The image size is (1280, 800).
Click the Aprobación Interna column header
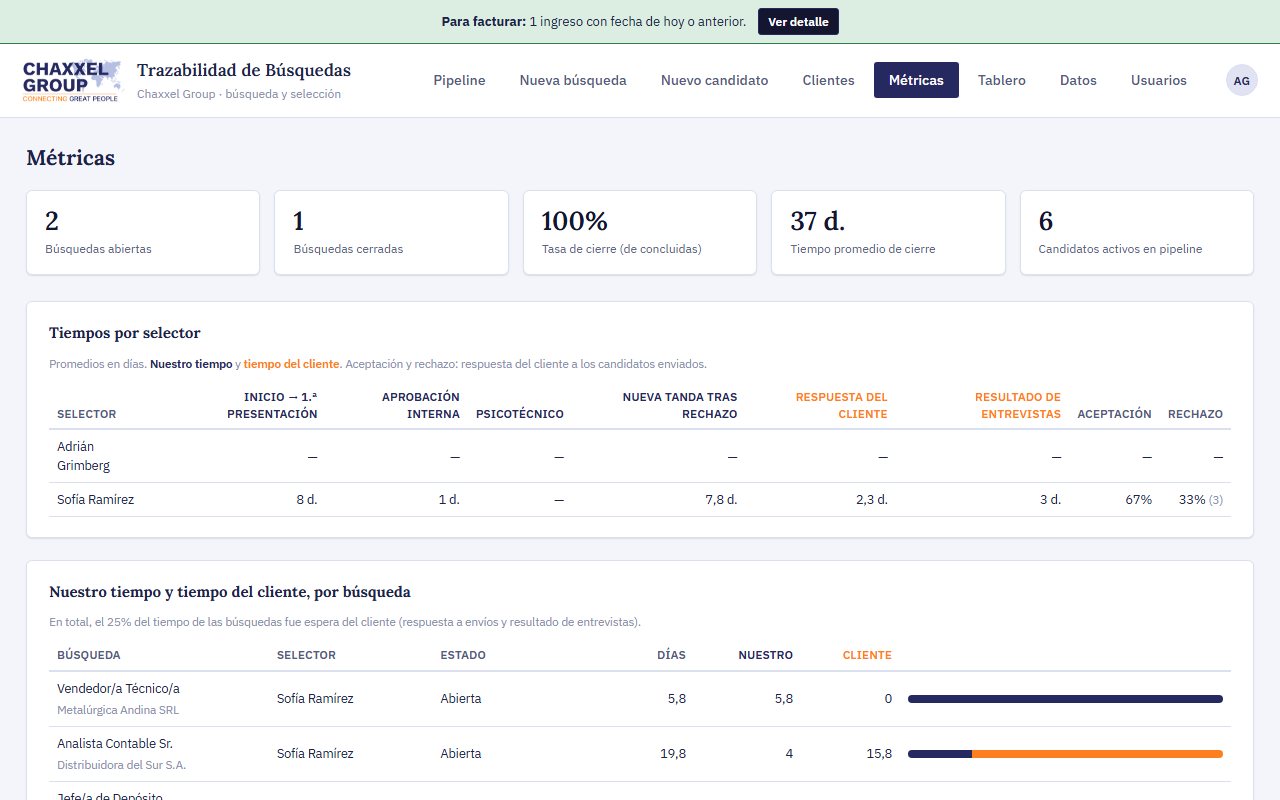tap(421, 405)
